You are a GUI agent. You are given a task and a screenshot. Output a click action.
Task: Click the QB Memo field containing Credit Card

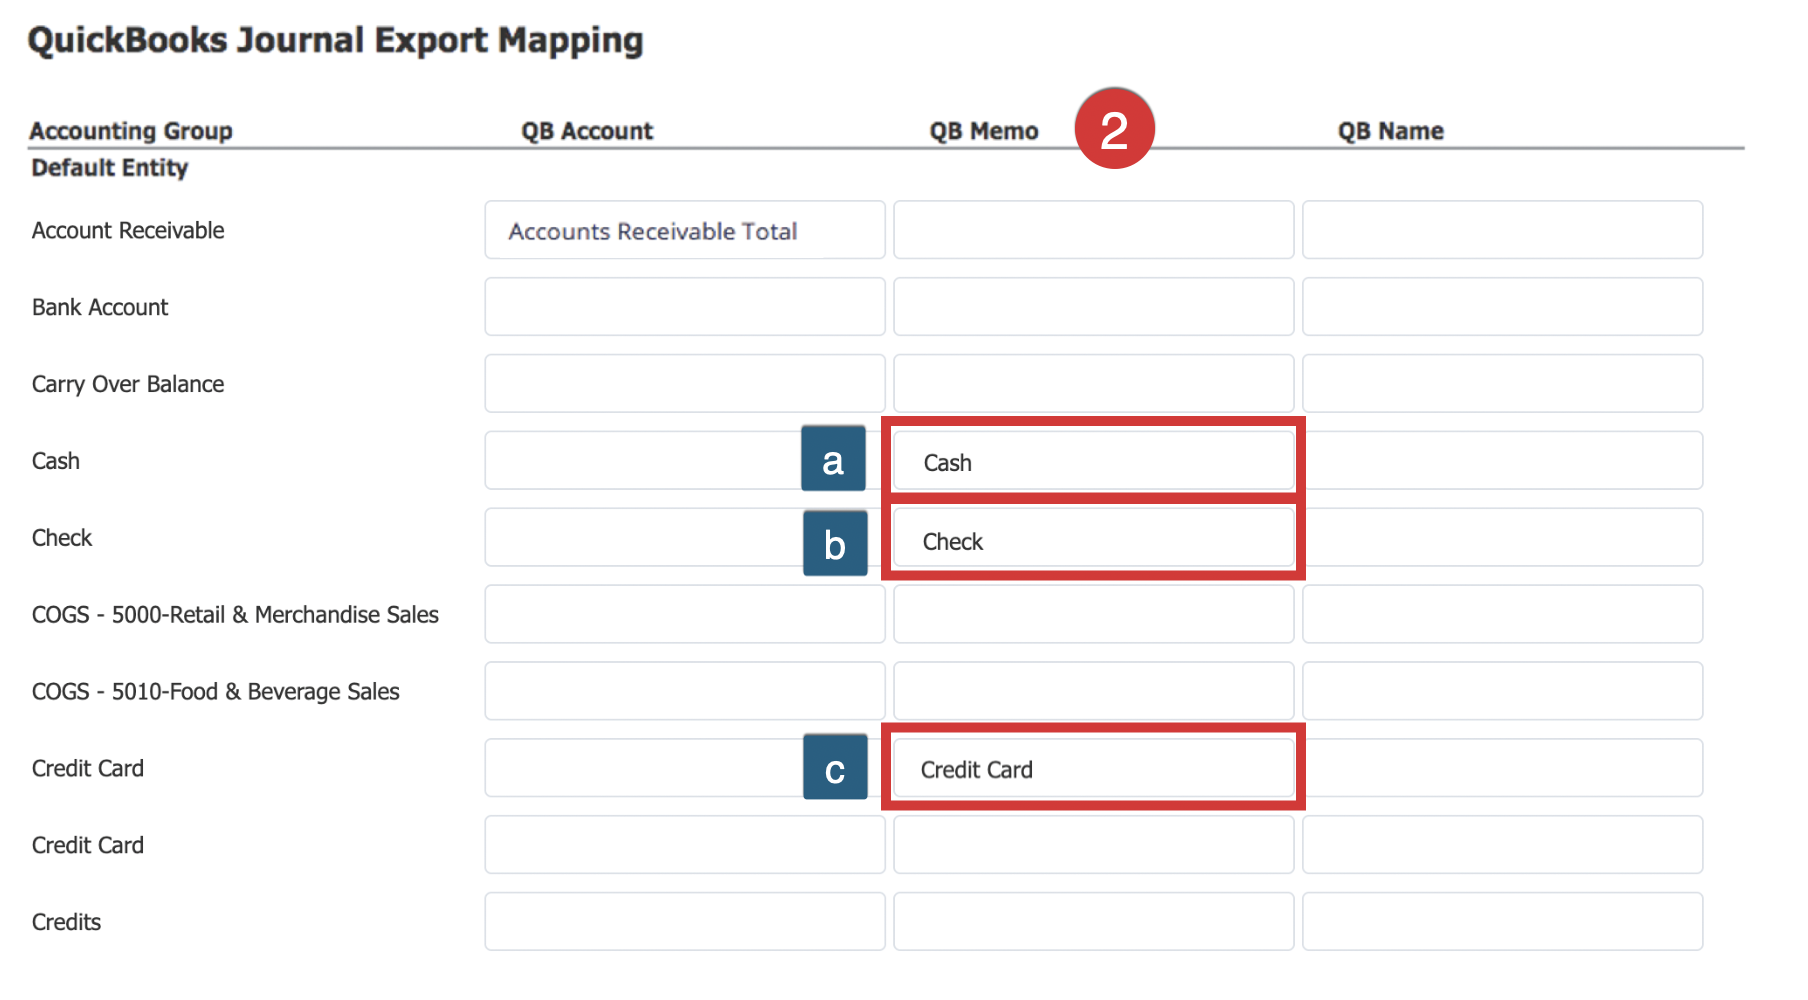point(1093,768)
